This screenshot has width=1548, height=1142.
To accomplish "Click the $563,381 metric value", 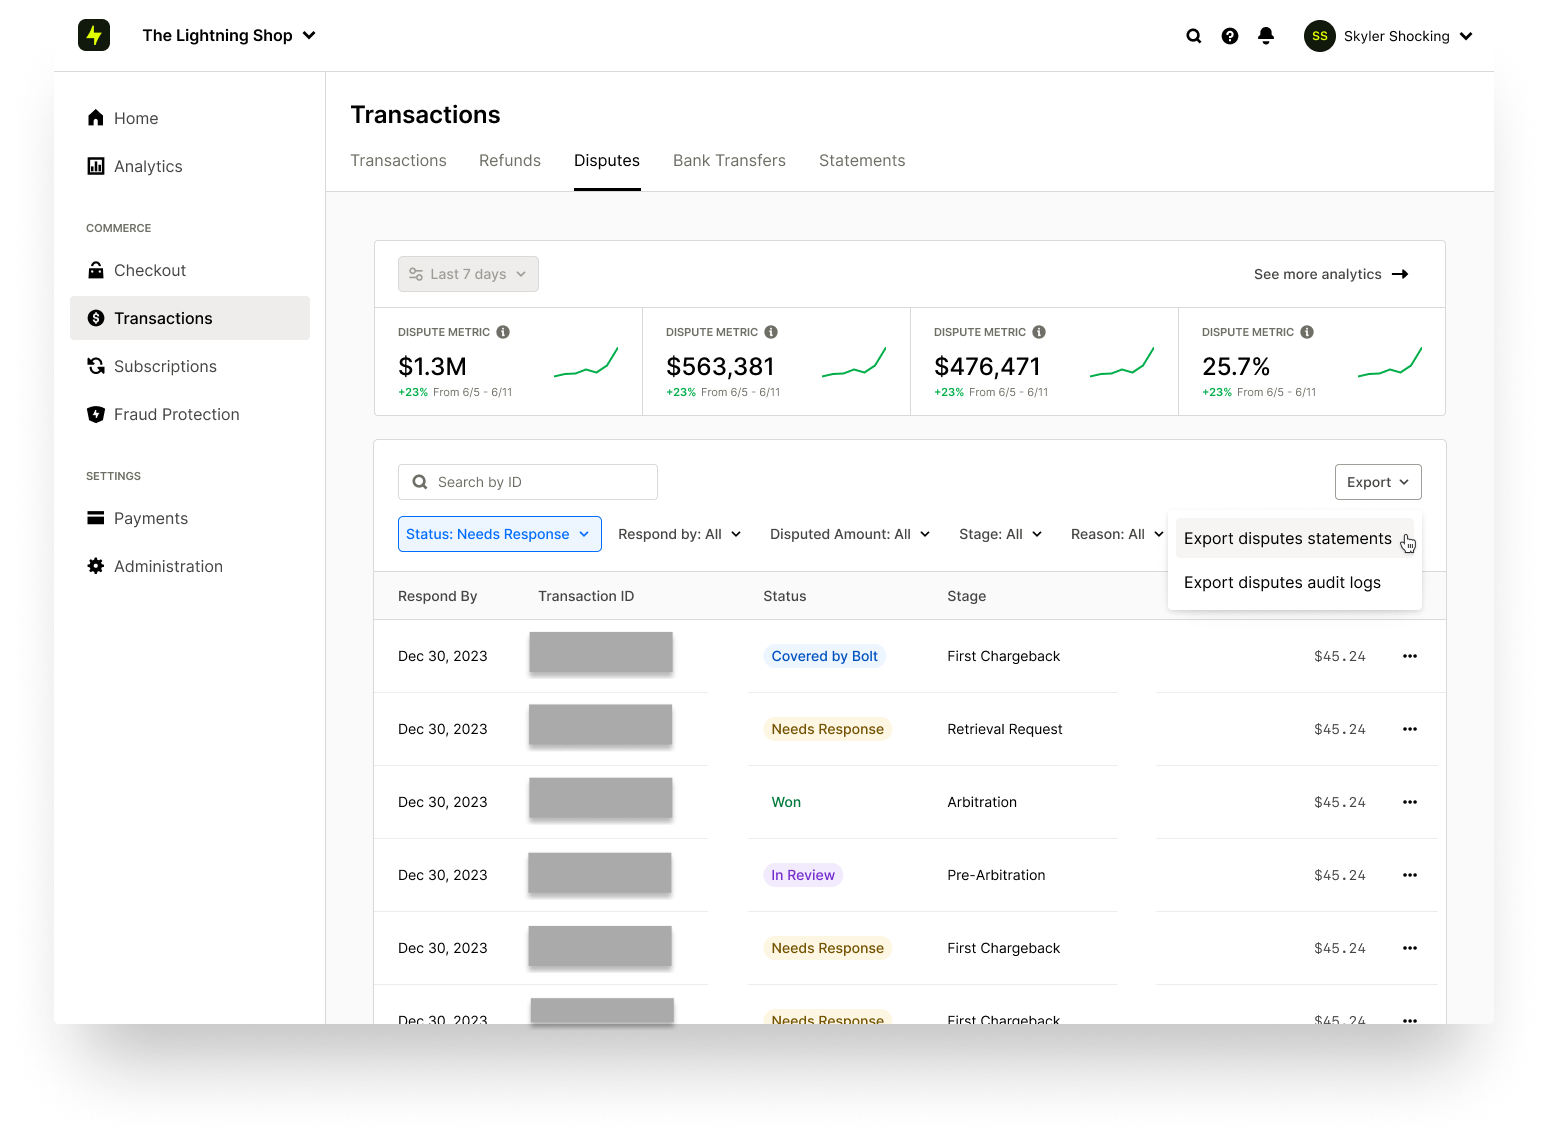I will coord(720,366).
